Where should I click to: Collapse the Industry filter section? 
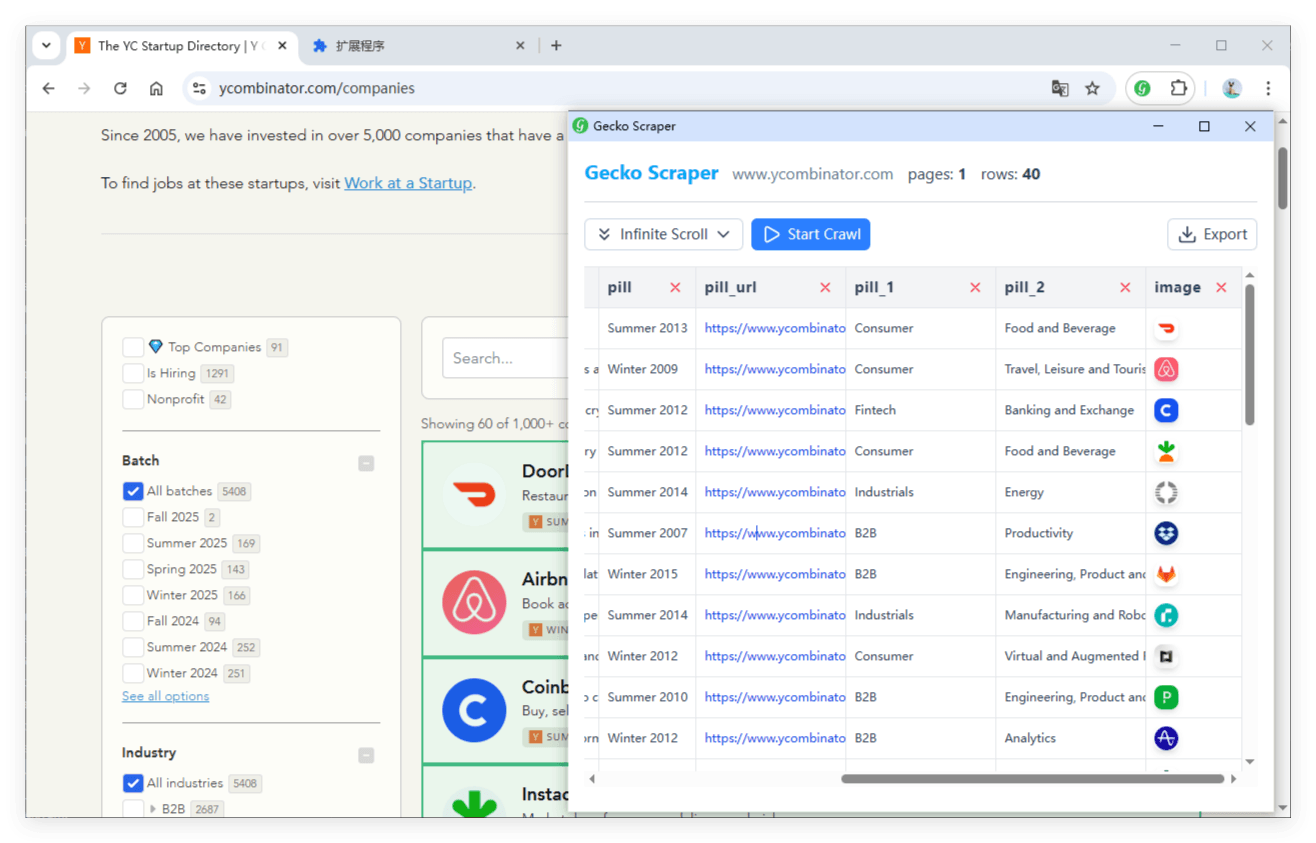pos(366,755)
